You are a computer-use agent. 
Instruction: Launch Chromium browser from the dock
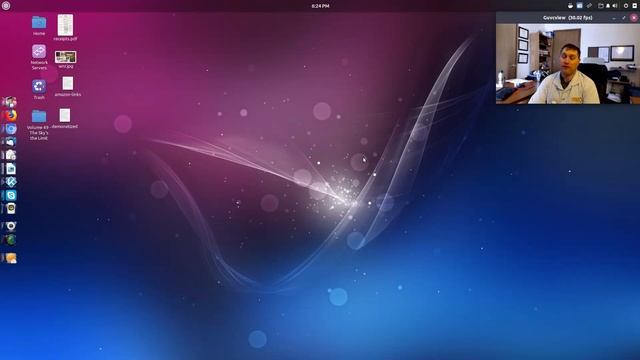coord(11,129)
